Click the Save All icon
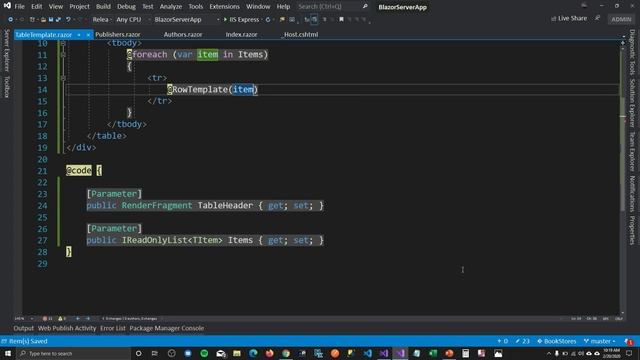This screenshot has height=360, width=640. (x=58, y=19)
